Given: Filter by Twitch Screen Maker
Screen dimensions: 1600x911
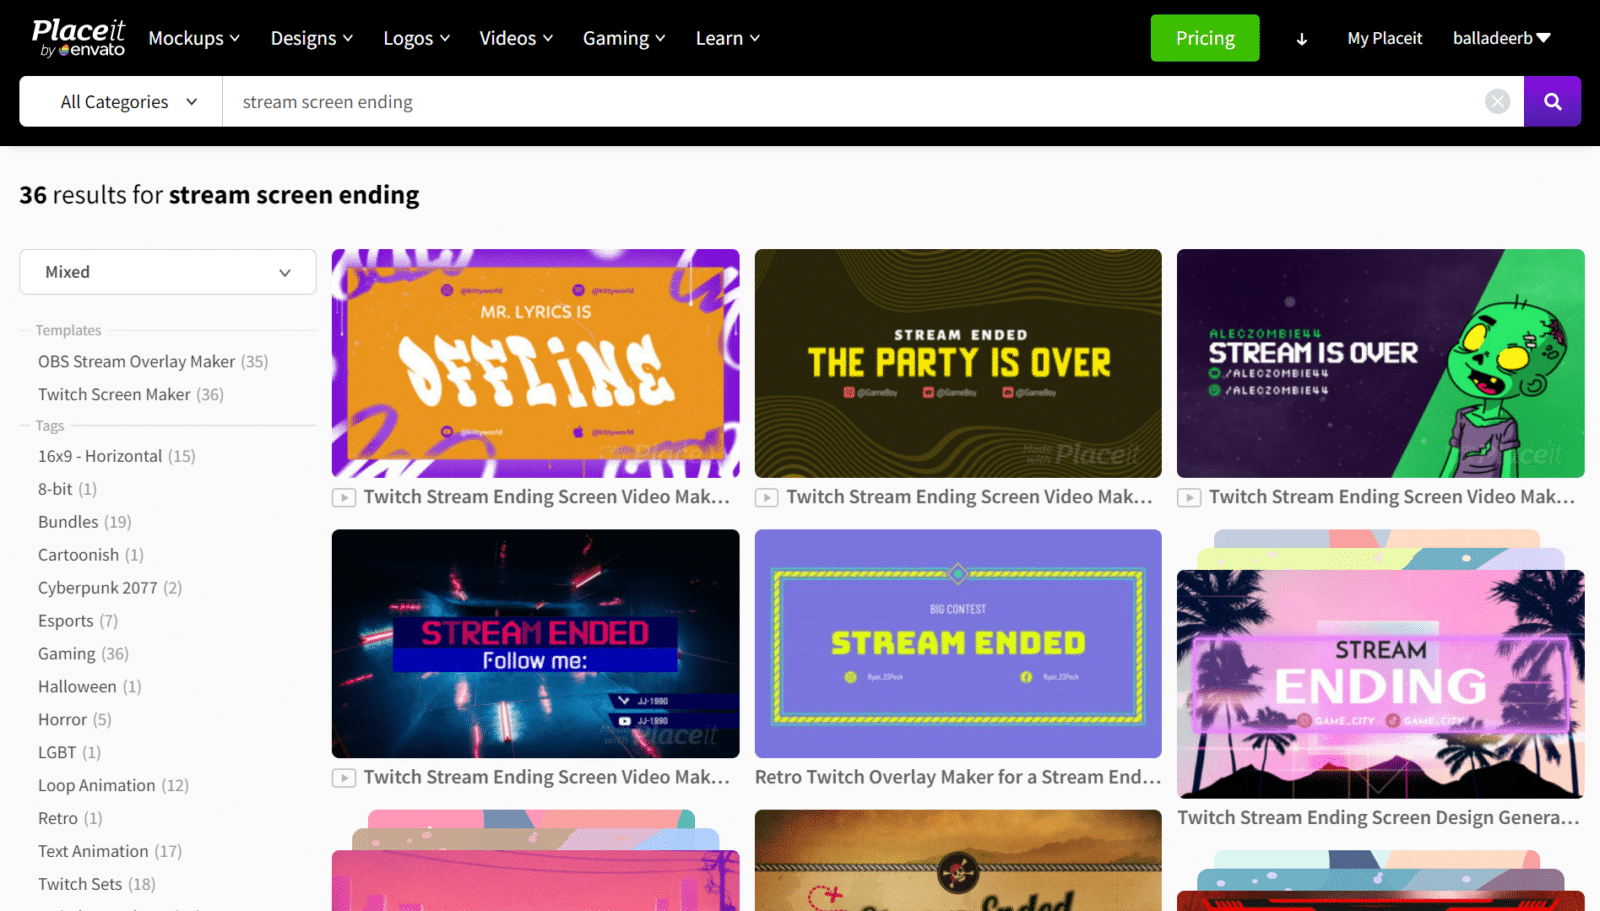Looking at the screenshot, I should [131, 394].
